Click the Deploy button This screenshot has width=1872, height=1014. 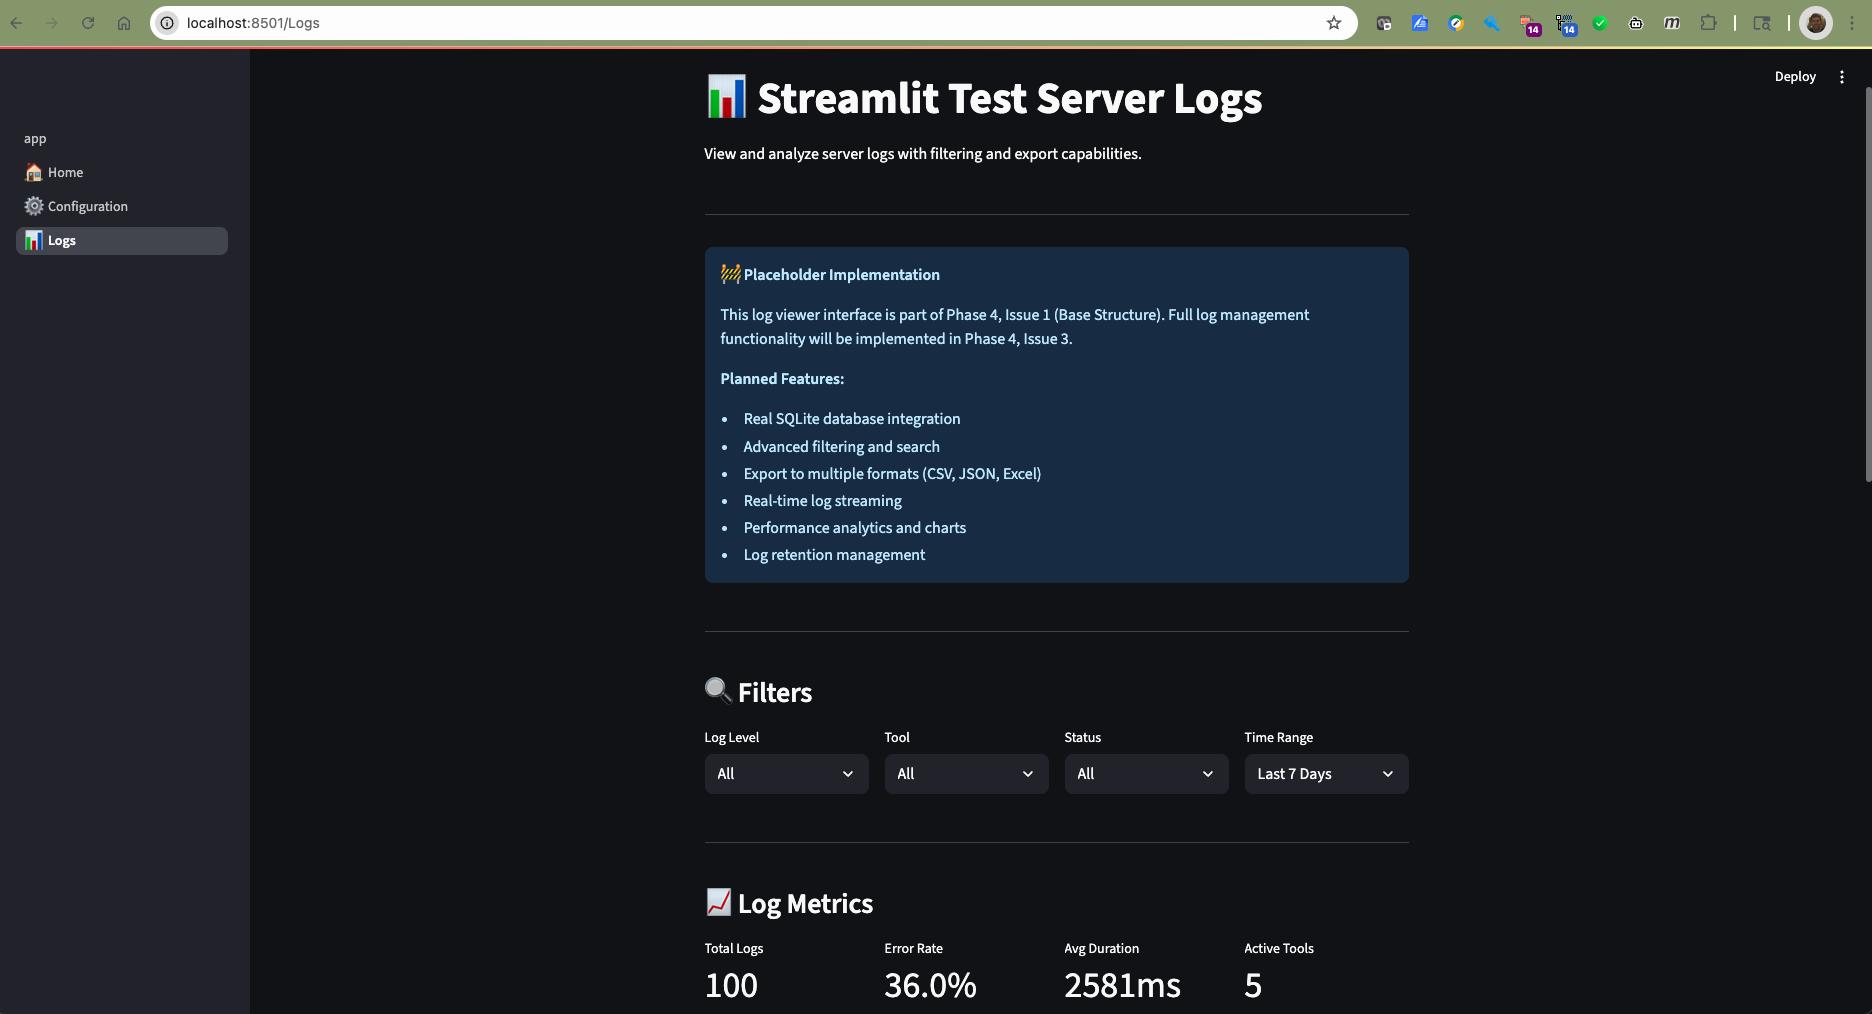click(x=1795, y=76)
